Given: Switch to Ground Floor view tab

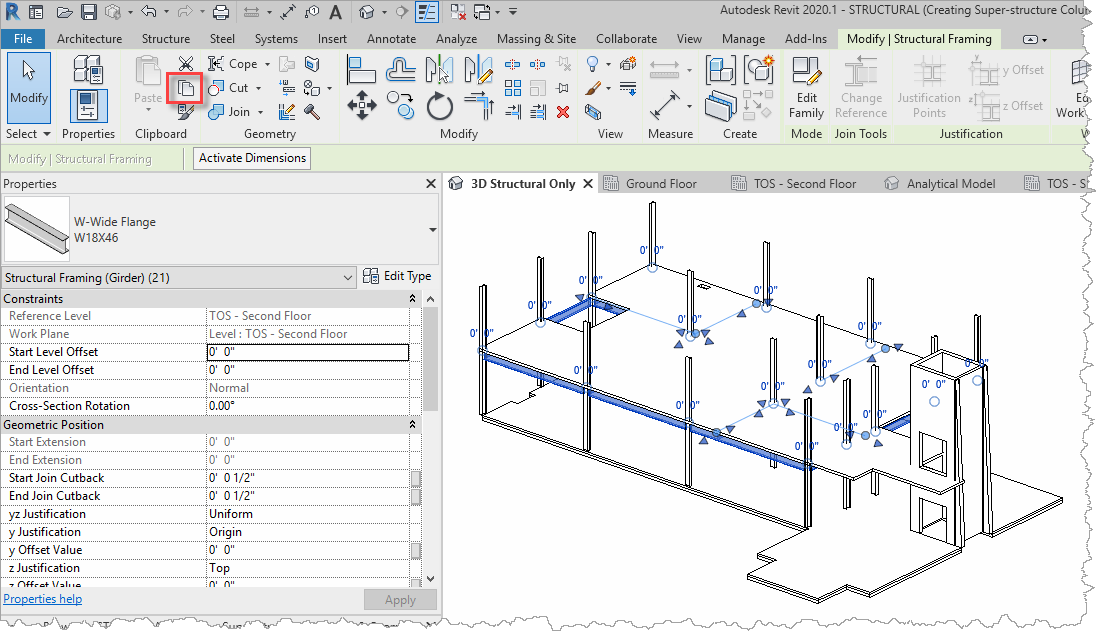Looking at the screenshot, I should [660, 184].
